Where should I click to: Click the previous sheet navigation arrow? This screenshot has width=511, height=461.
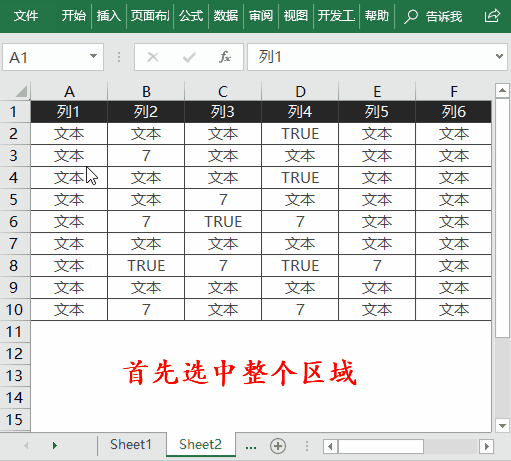click(x=26, y=446)
